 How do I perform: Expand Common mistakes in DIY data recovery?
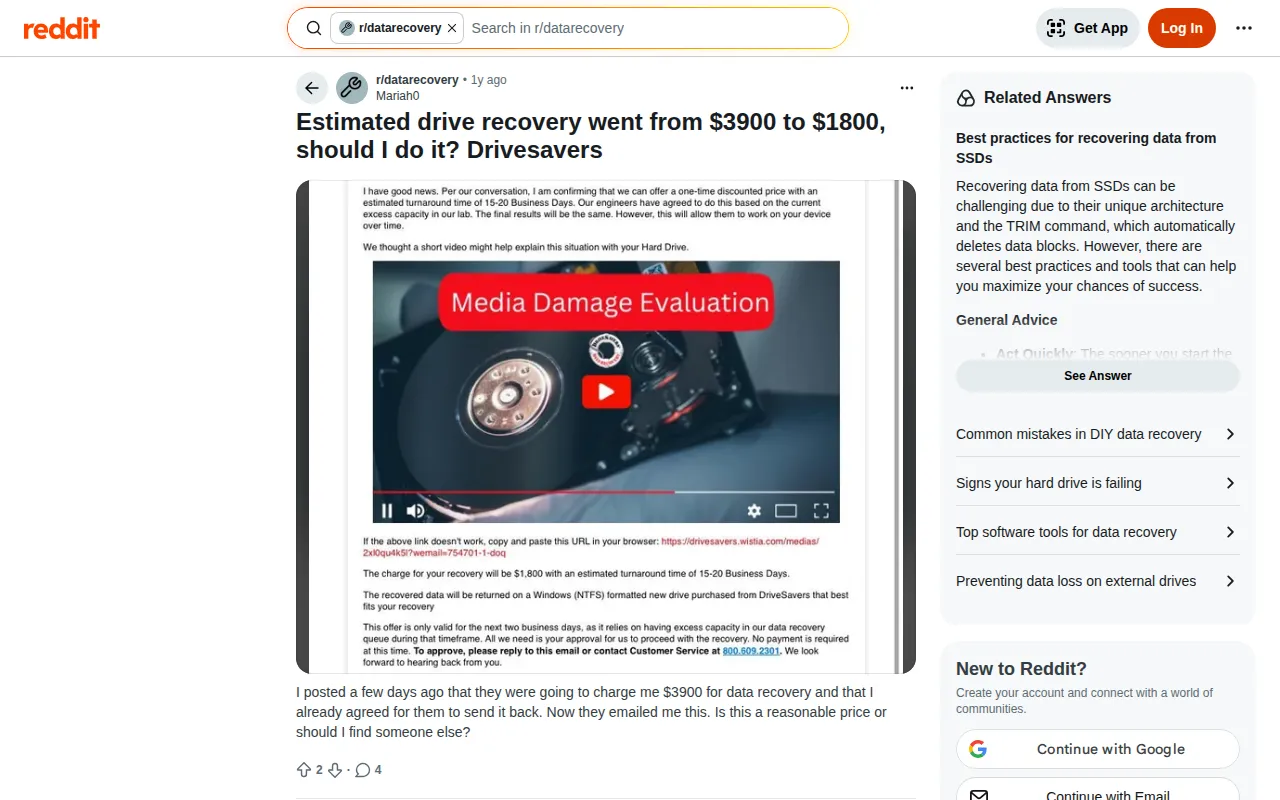click(1098, 434)
